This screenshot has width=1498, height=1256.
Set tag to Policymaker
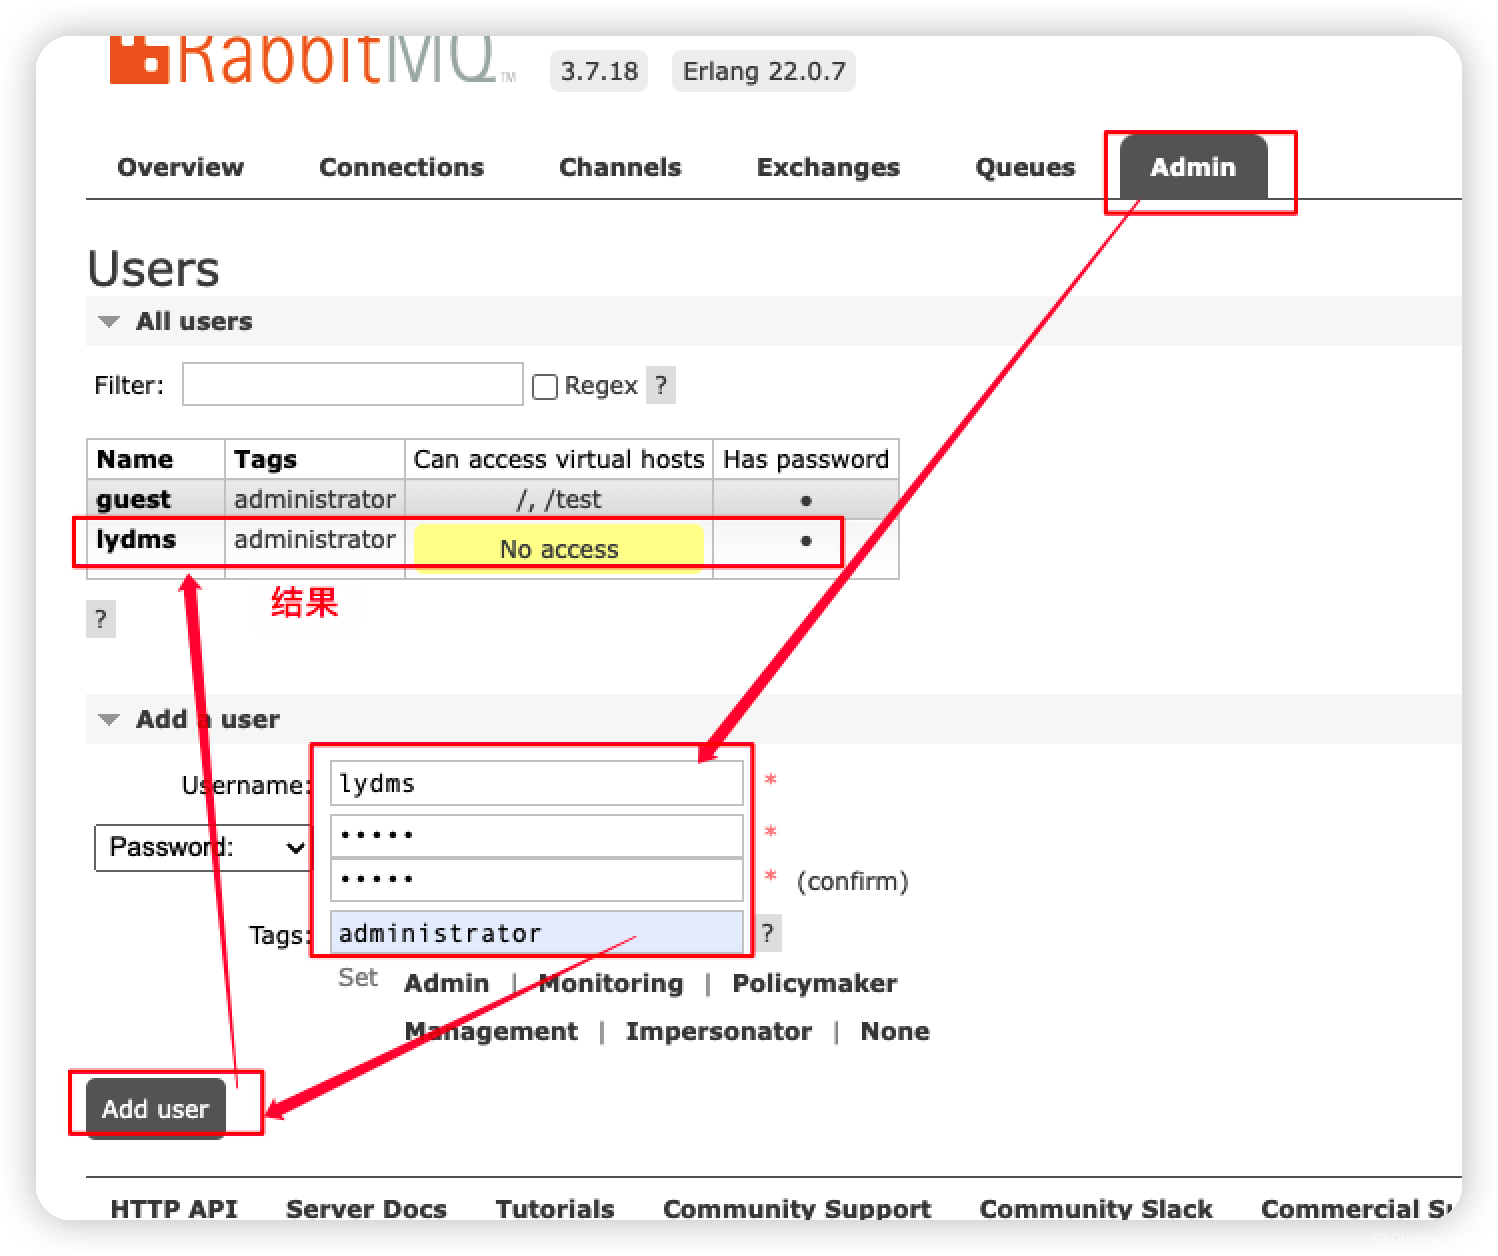815,983
